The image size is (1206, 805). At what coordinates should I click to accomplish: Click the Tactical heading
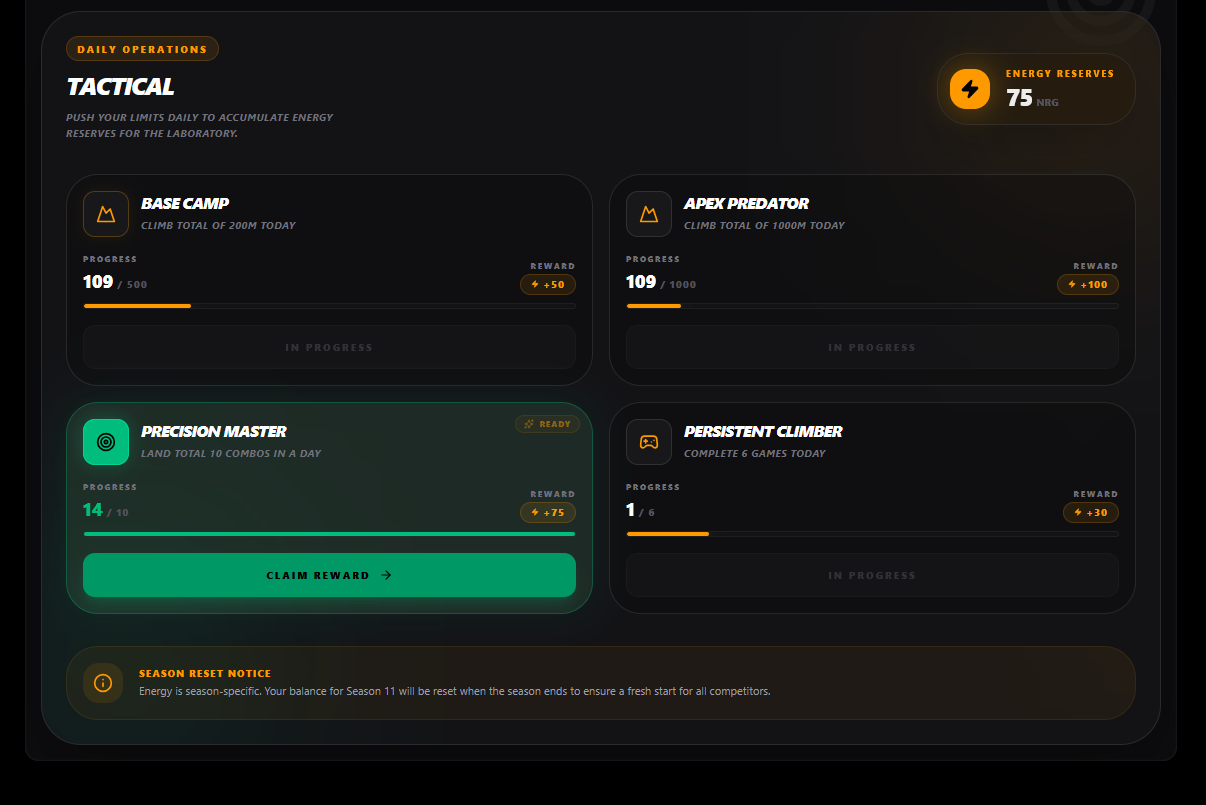(120, 87)
